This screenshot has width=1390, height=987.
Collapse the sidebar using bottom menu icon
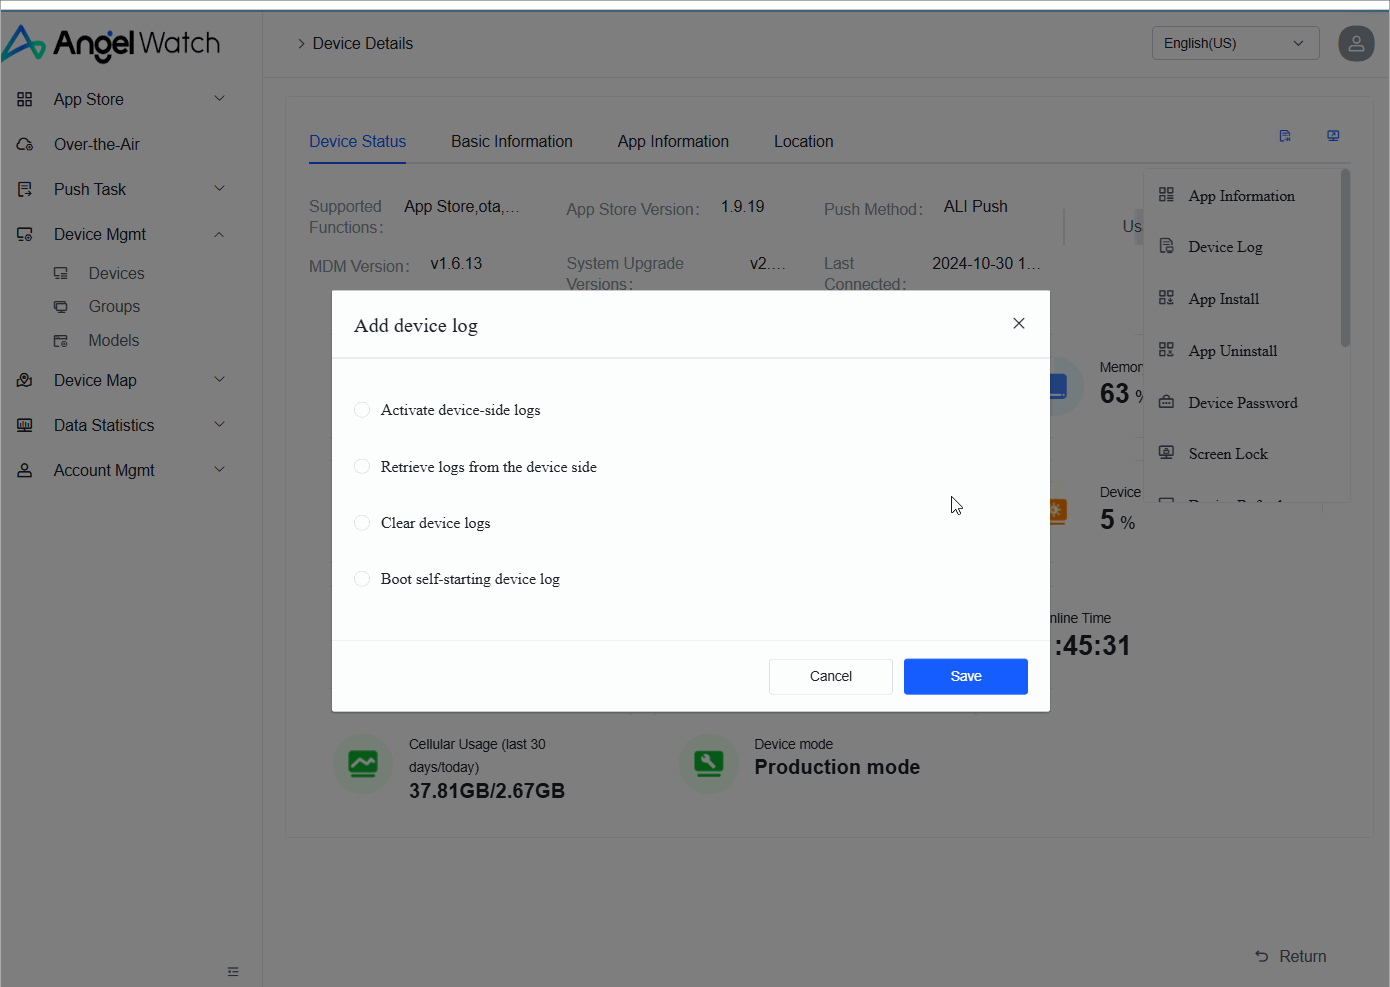point(233,971)
